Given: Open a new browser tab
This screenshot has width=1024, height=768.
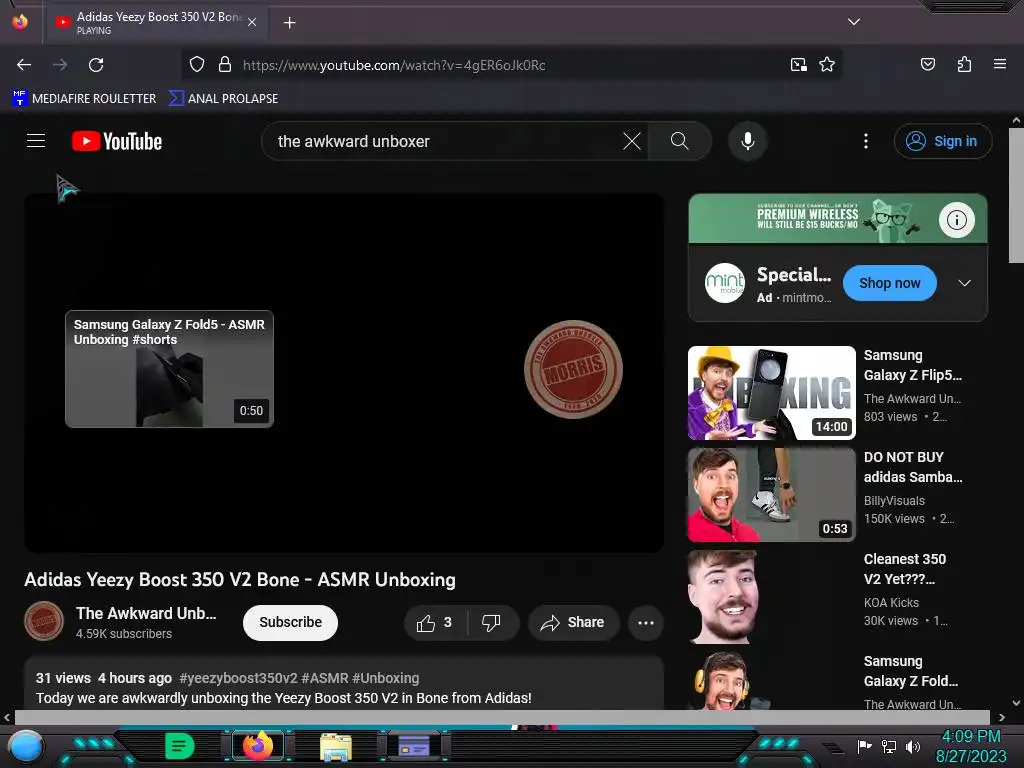Looking at the screenshot, I should pos(289,23).
